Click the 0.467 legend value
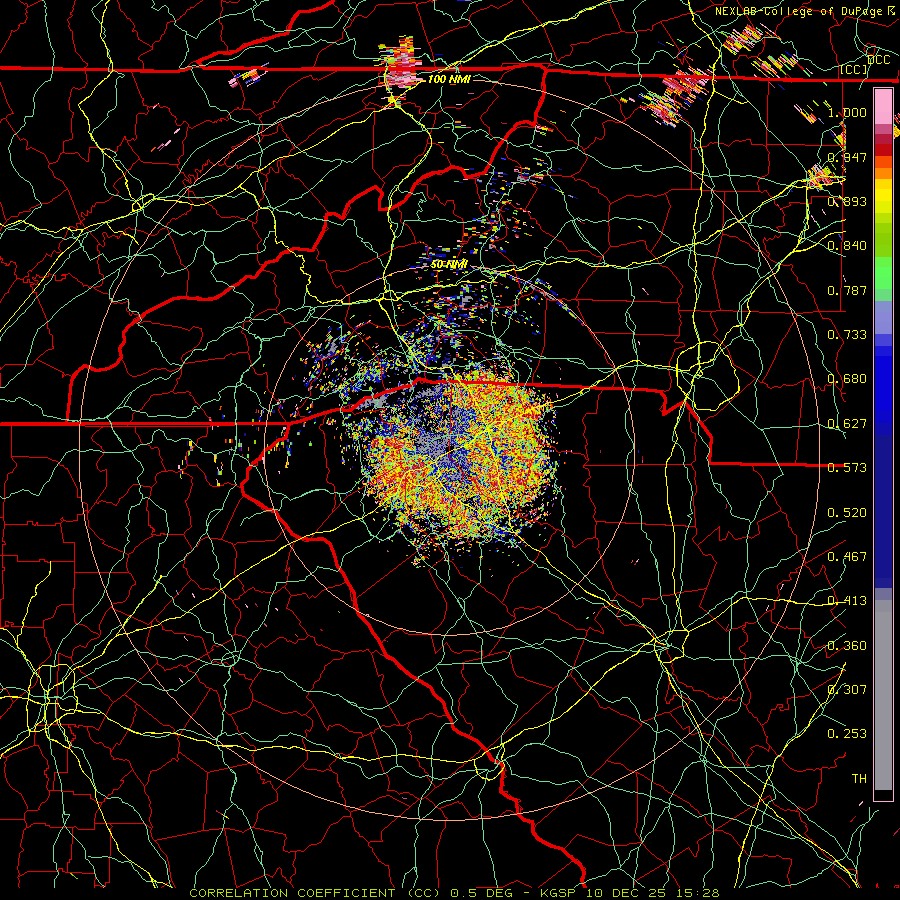The width and height of the screenshot is (900, 900). click(x=847, y=557)
